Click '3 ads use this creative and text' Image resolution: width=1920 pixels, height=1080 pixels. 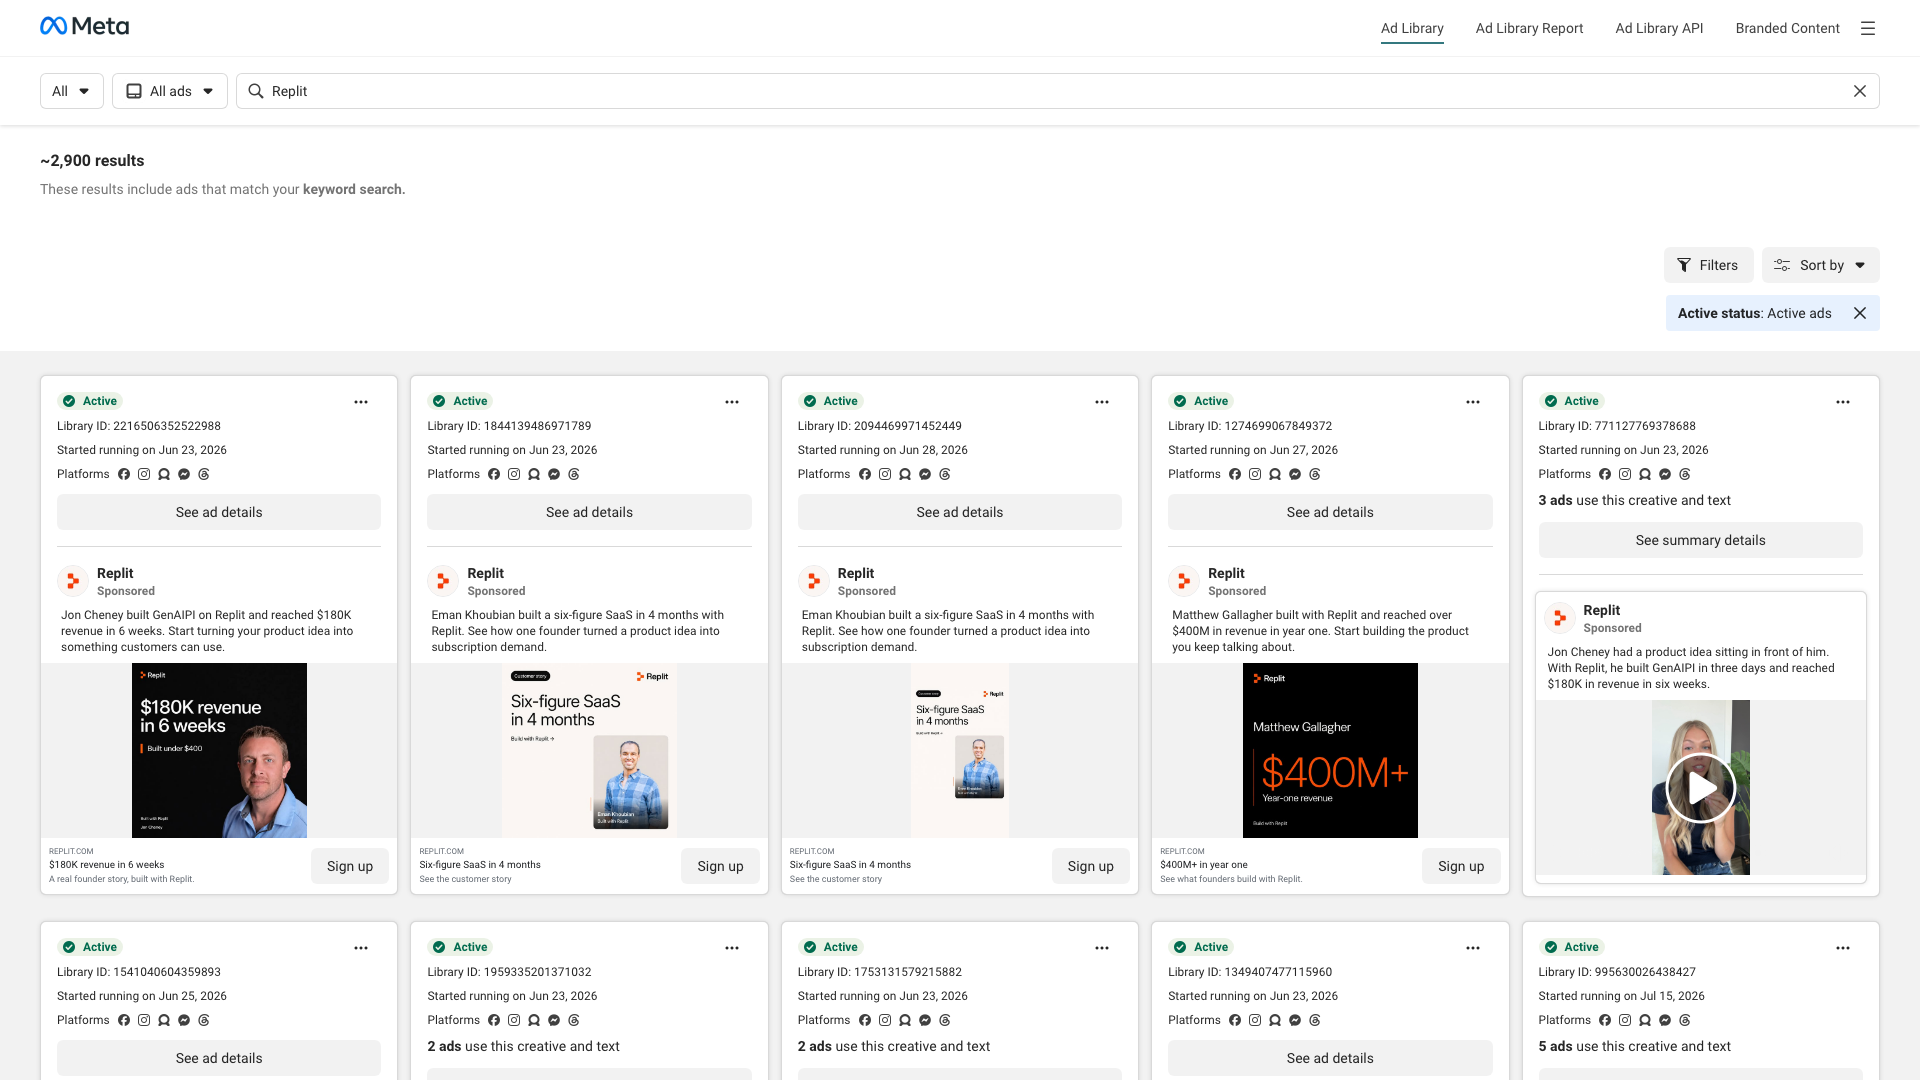(x=1634, y=500)
